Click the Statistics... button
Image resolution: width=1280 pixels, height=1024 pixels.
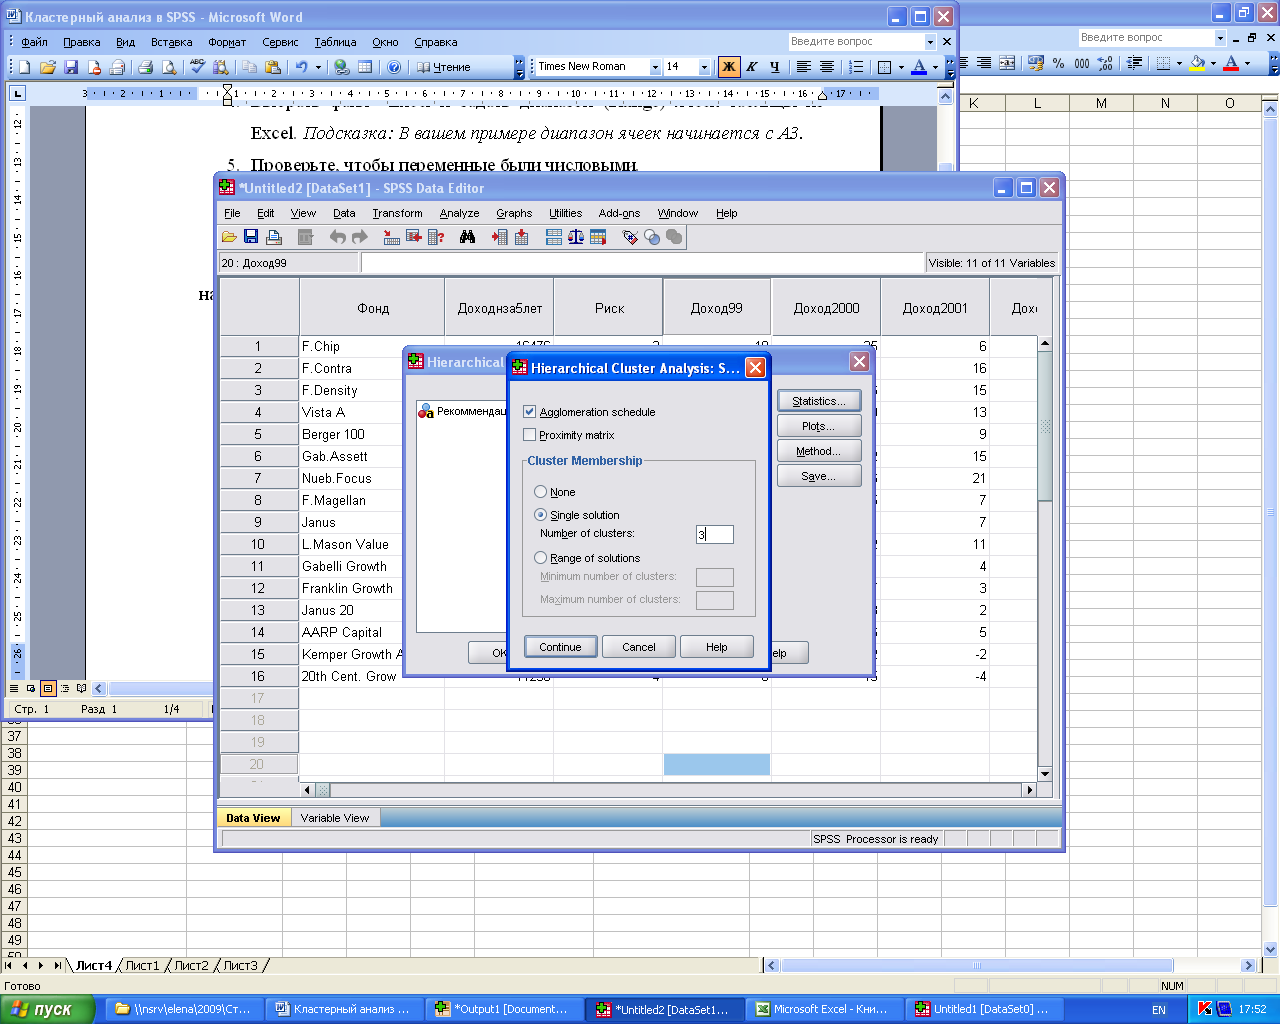[x=819, y=401]
